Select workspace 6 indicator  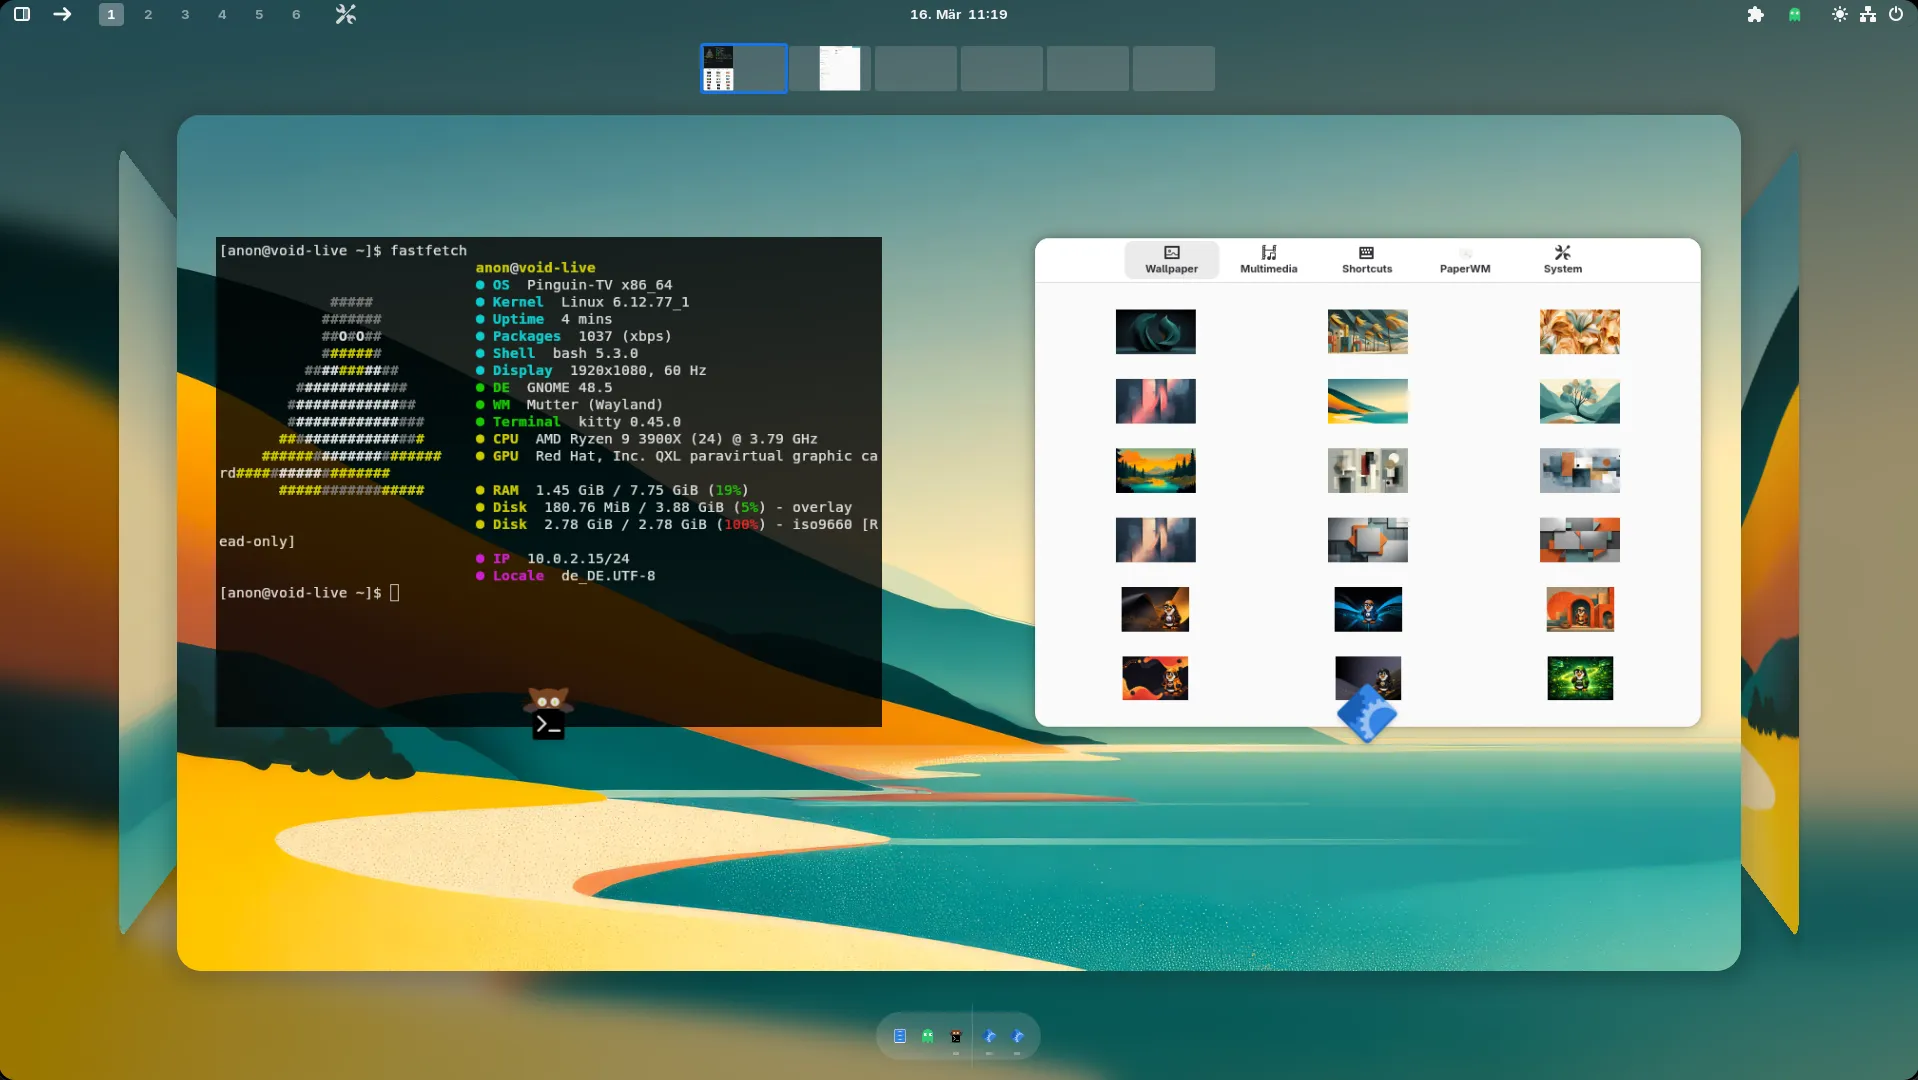(296, 14)
